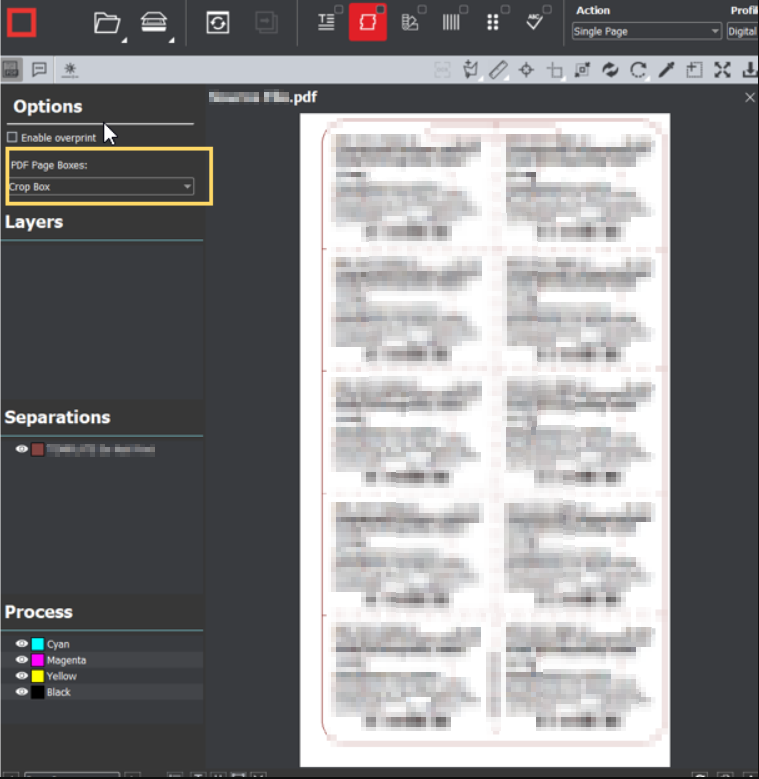Select the crop tool icon
The width and height of the screenshot is (759, 779).
[x=554, y=70]
